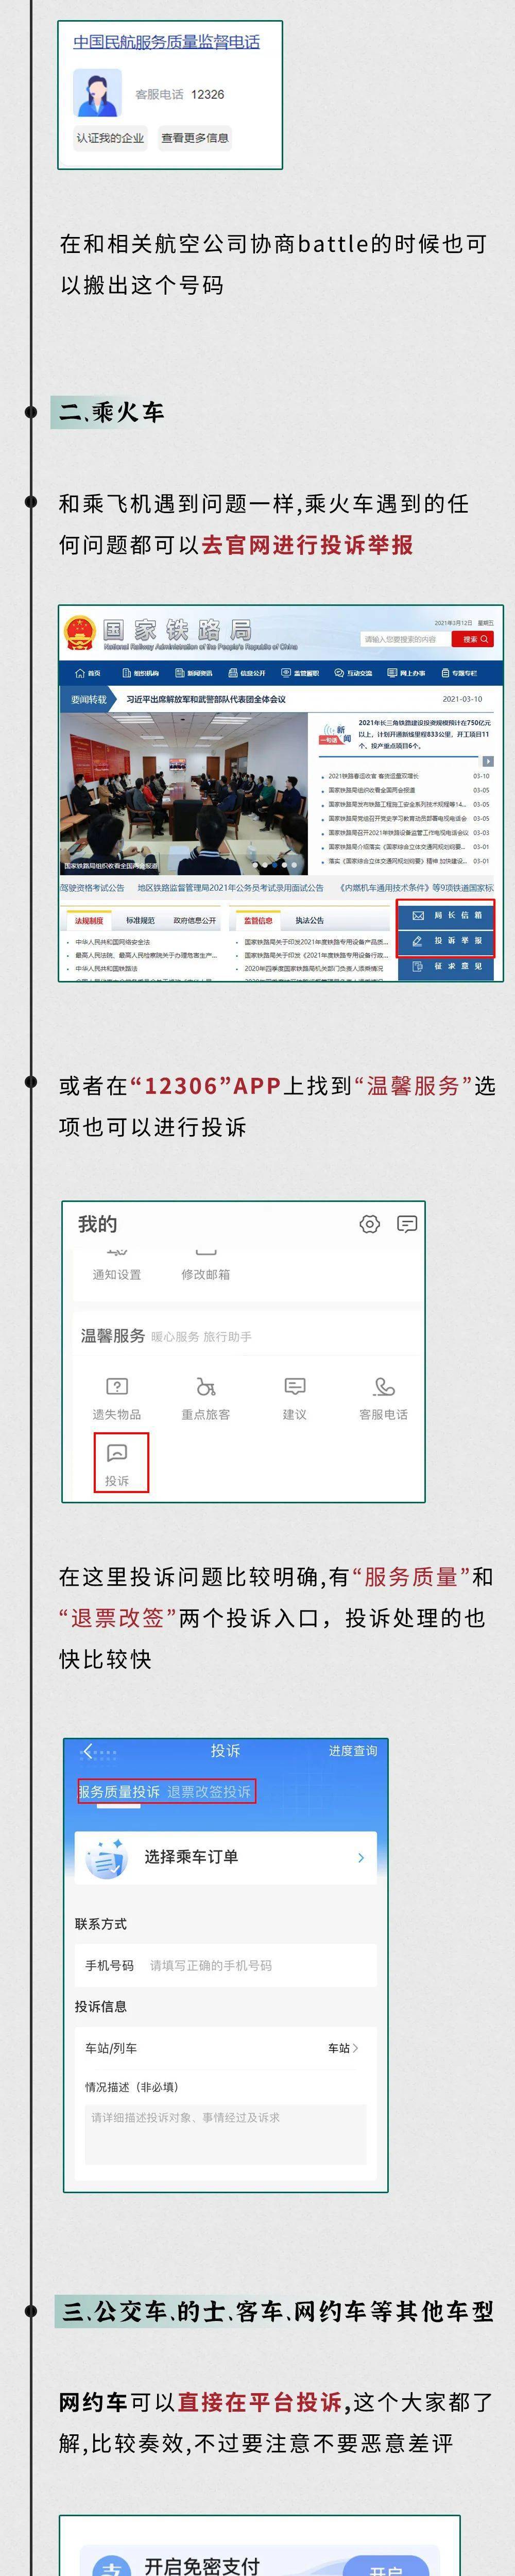
Task: Open the settings gear icon in 我的 header
Action: 370,1224
